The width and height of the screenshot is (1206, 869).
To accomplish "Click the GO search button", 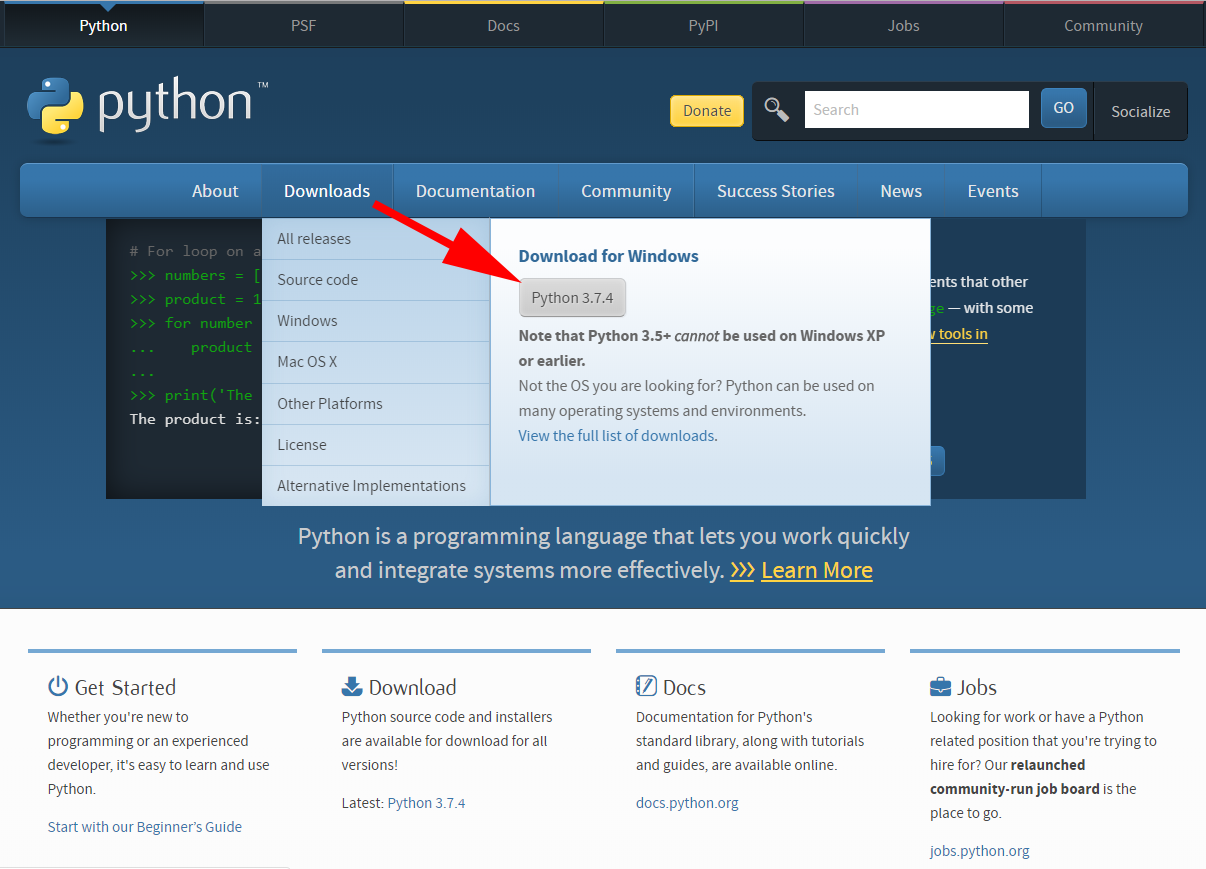I will click(x=1064, y=108).
